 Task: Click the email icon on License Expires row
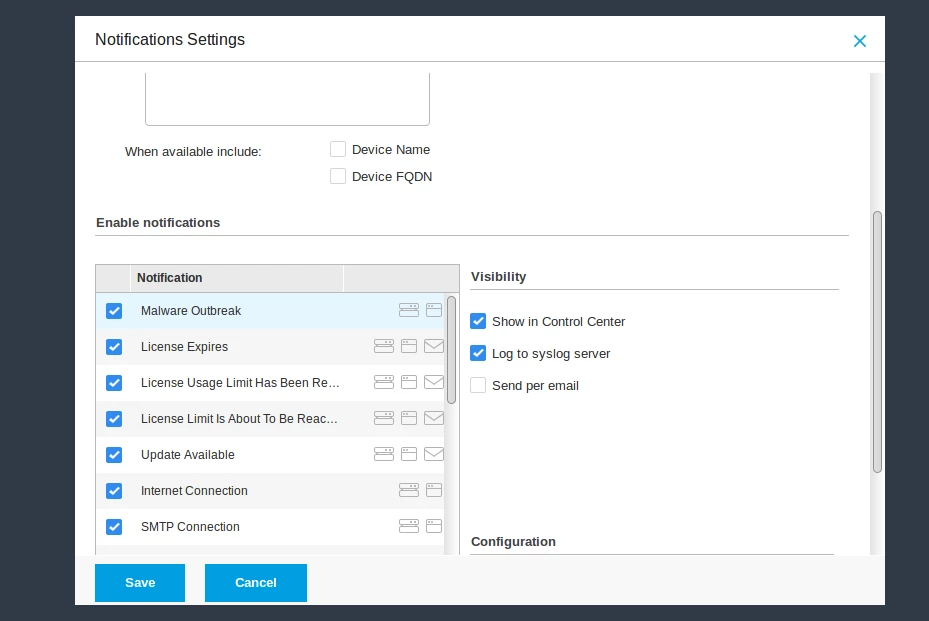434,347
